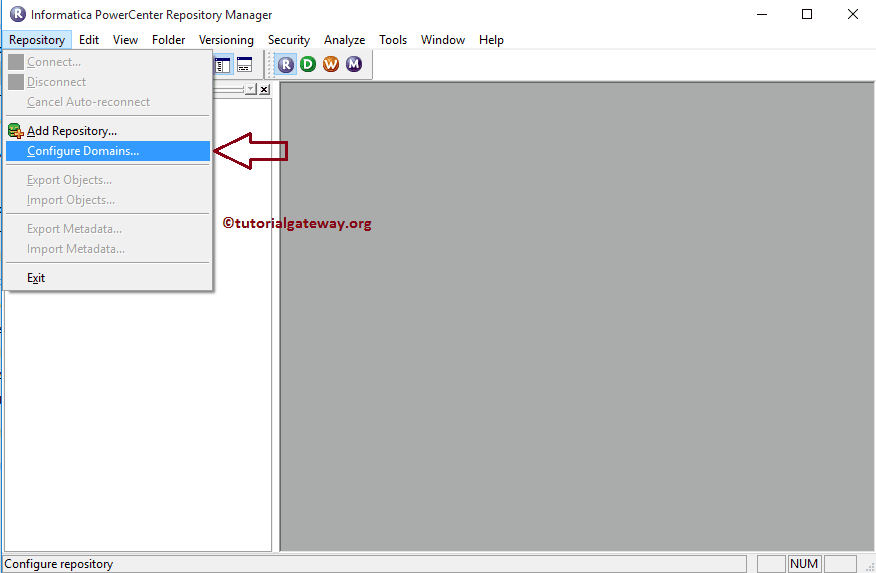Image resolution: width=876 pixels, height=573 pixels.
Task: Choose Configure Domains... from the Repository menu
Action: [x=108, y=151]
